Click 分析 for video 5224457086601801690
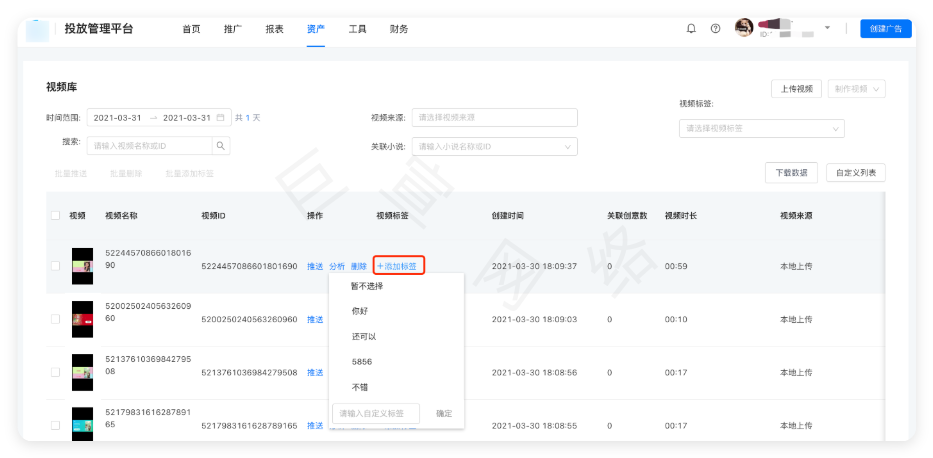This screenshot has width=933, height=458. (x=337, y=266)
